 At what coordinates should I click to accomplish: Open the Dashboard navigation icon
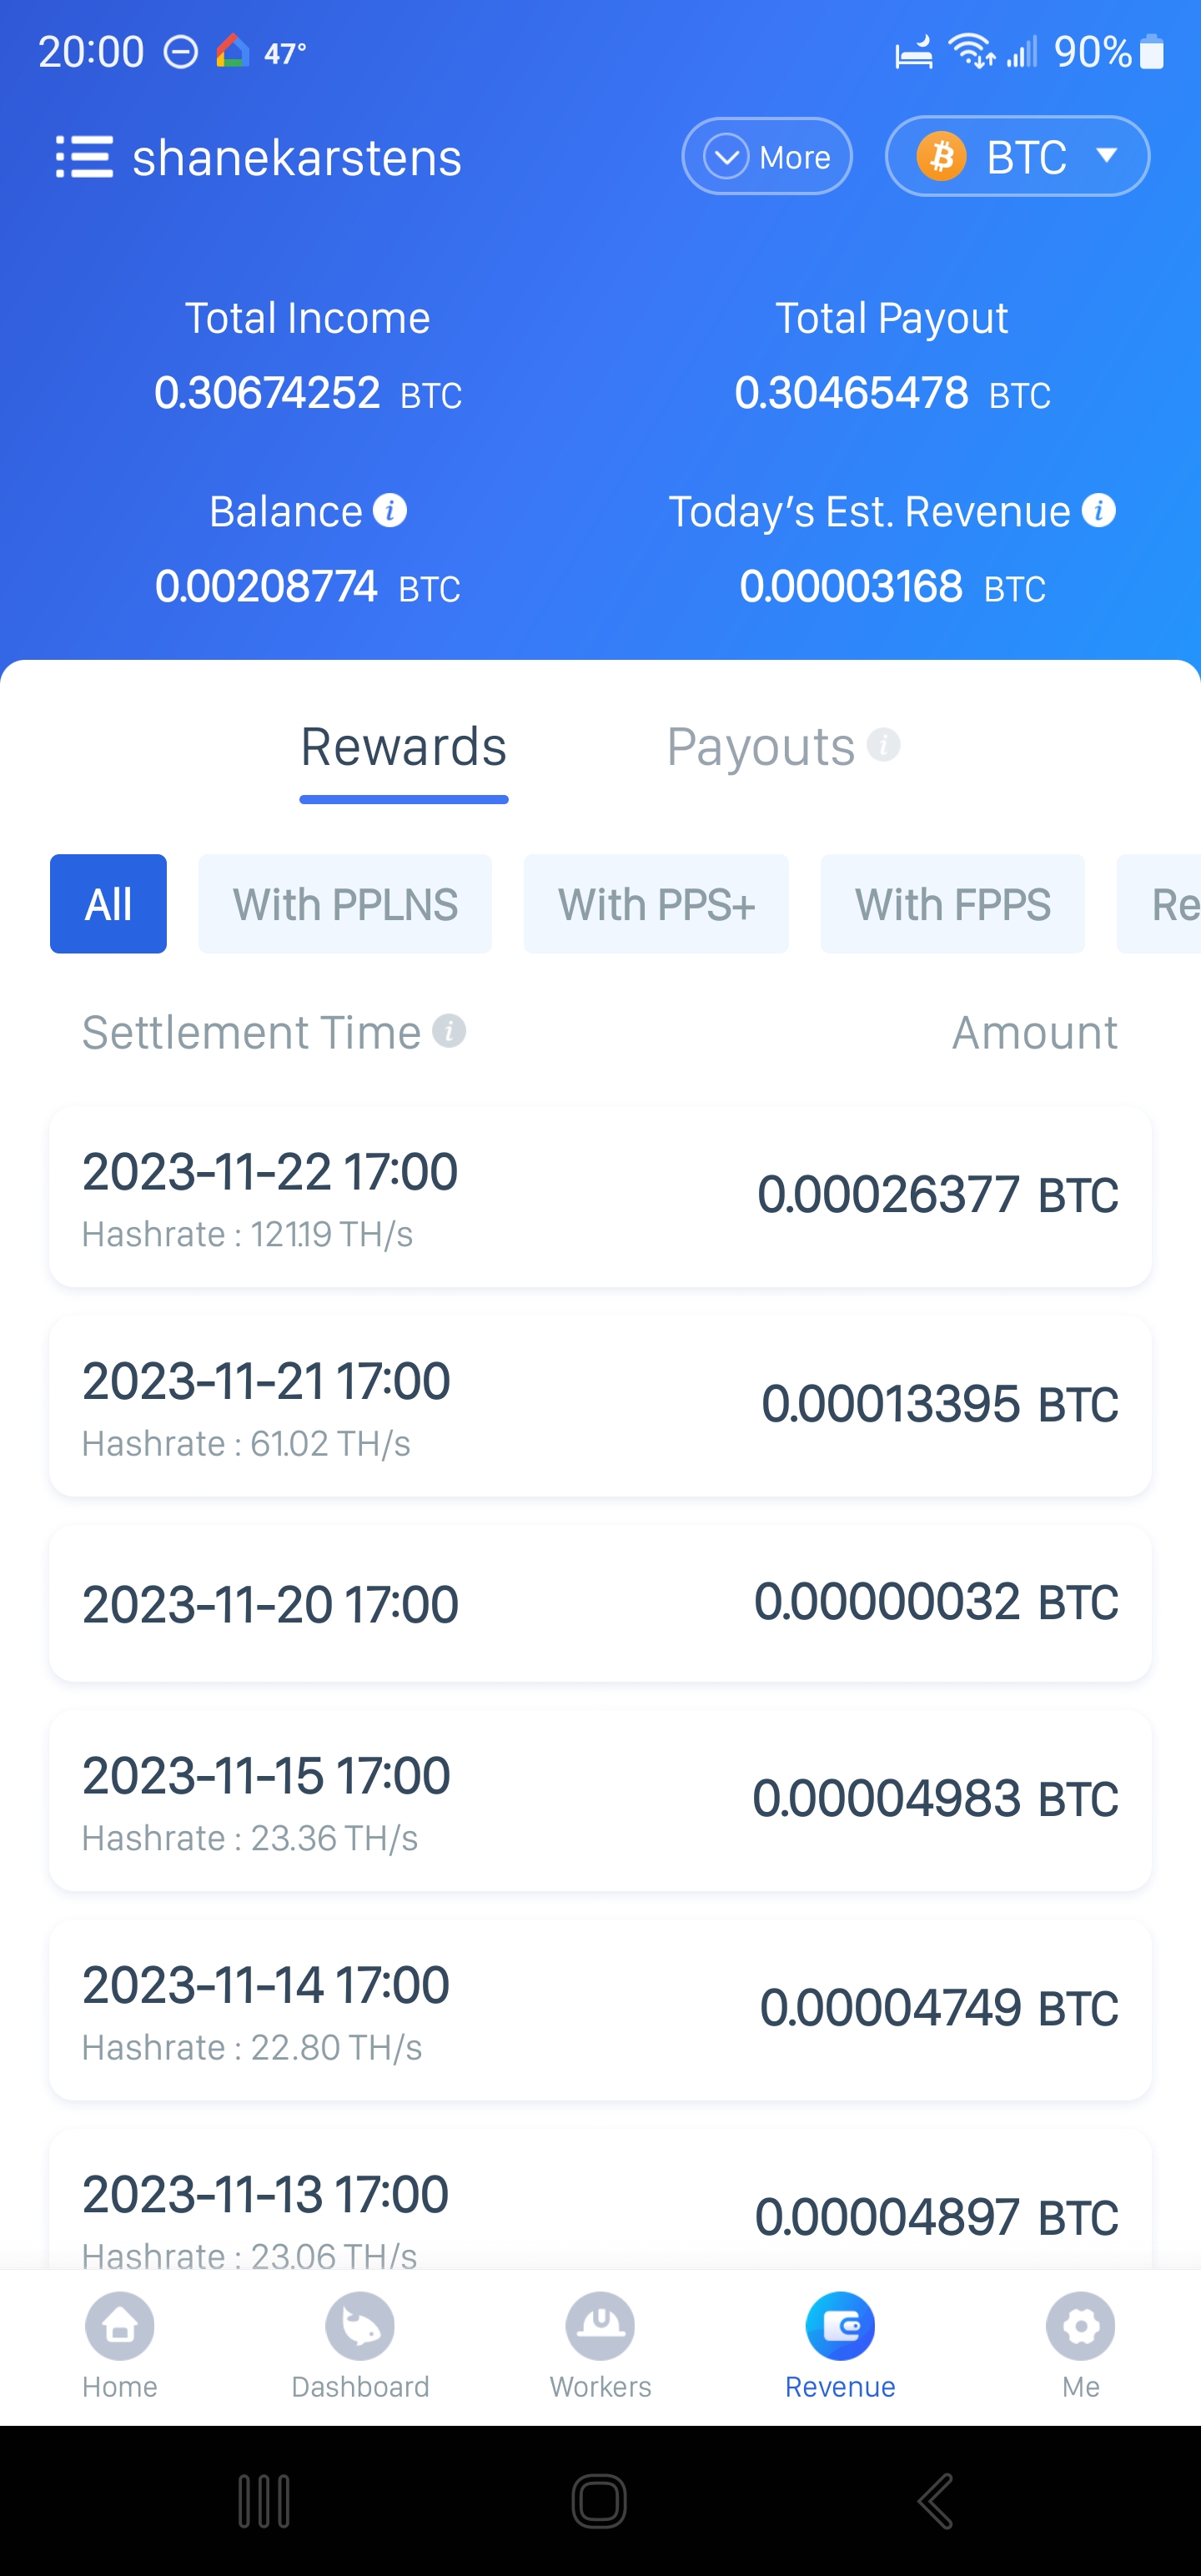pos(360,2326)
